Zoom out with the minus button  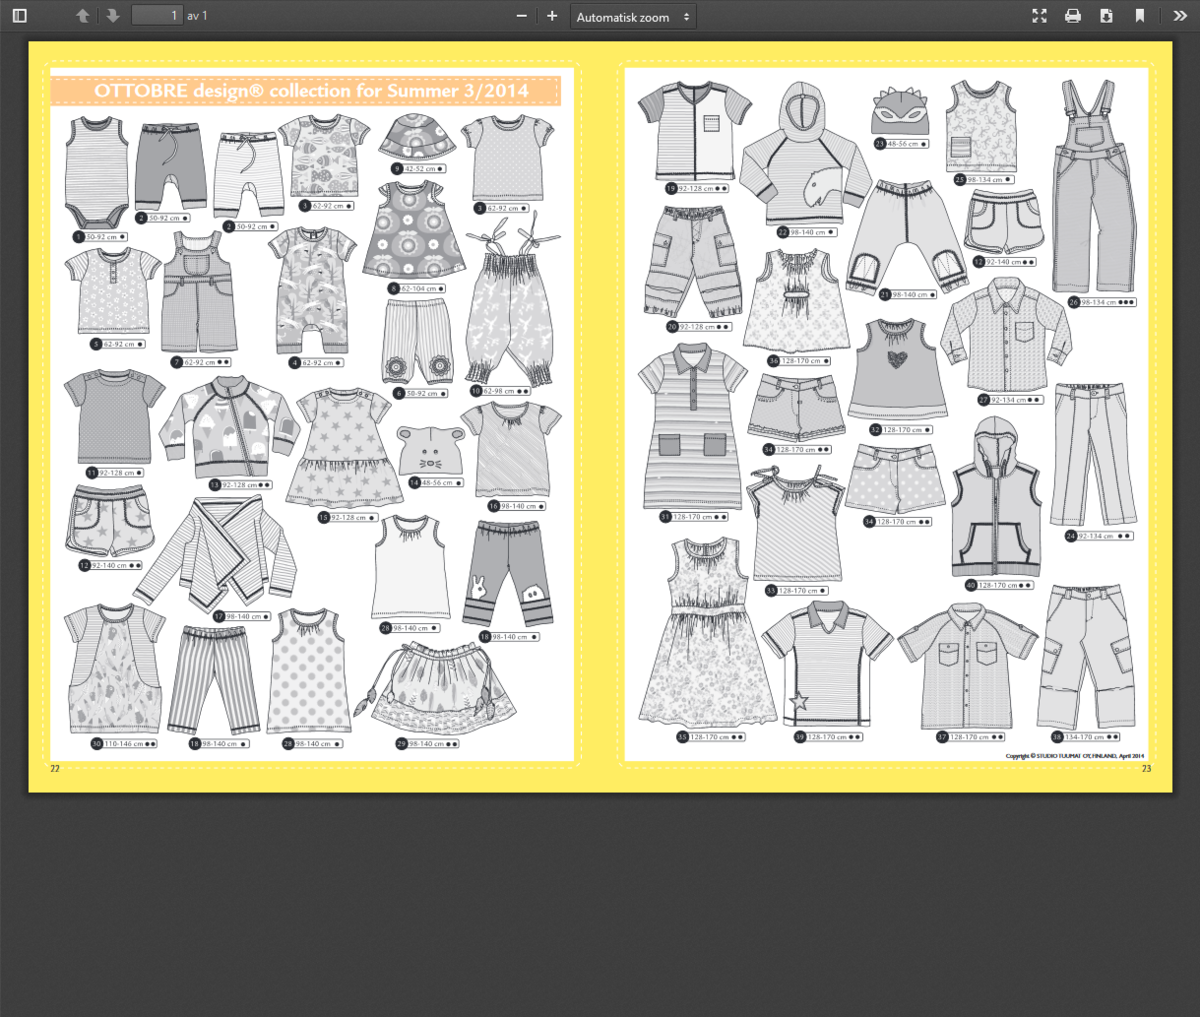pos(521,16)
